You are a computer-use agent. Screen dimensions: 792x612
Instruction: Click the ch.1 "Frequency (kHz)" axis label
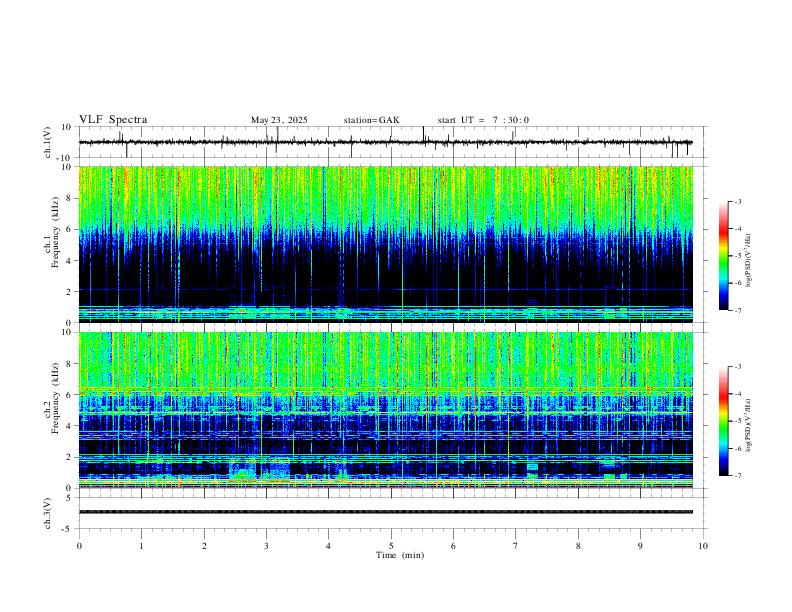tap(56, 232)
